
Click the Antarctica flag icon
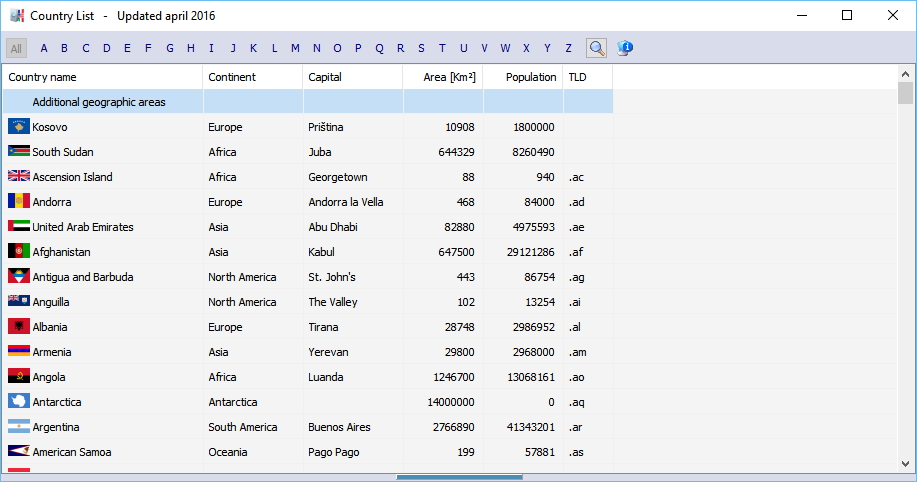click(x=18, y=402)
